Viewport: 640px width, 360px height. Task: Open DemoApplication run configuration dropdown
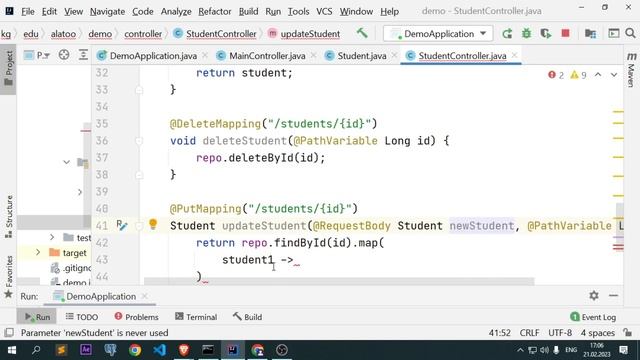tap(438, 33)
